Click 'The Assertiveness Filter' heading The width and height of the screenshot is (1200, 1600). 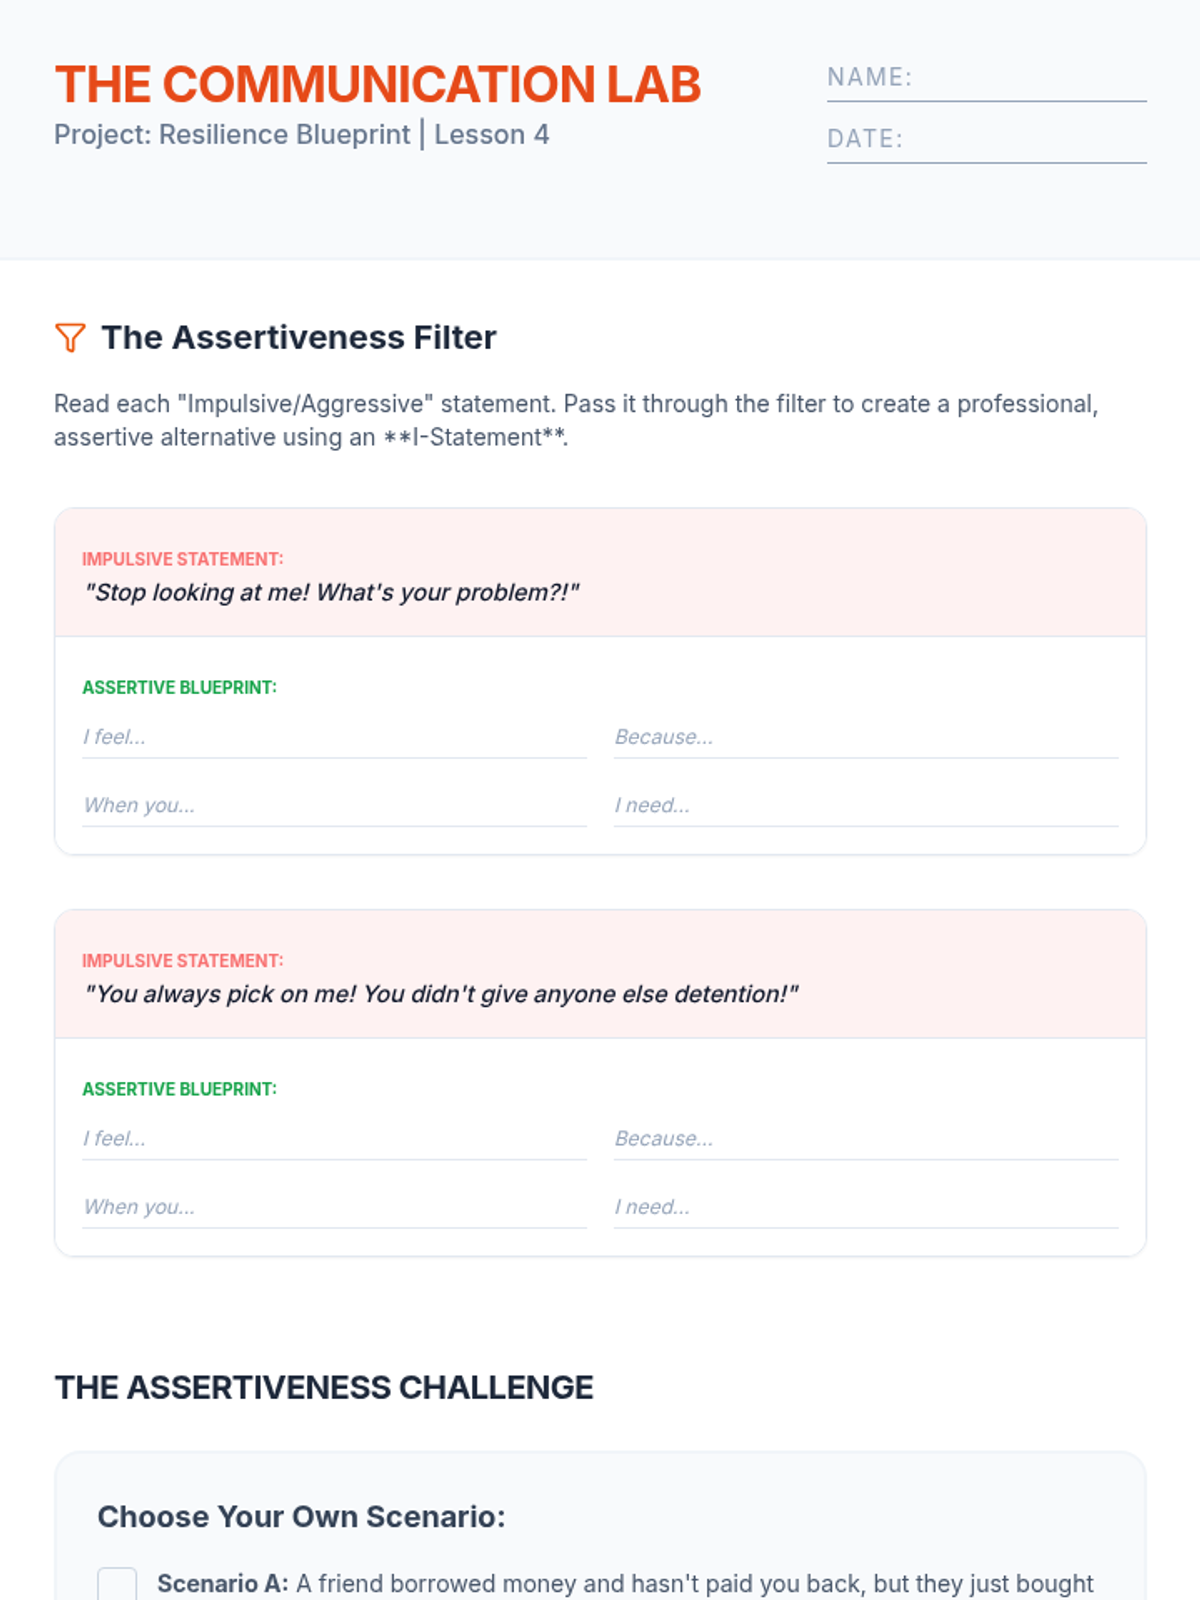pos(298,338)
